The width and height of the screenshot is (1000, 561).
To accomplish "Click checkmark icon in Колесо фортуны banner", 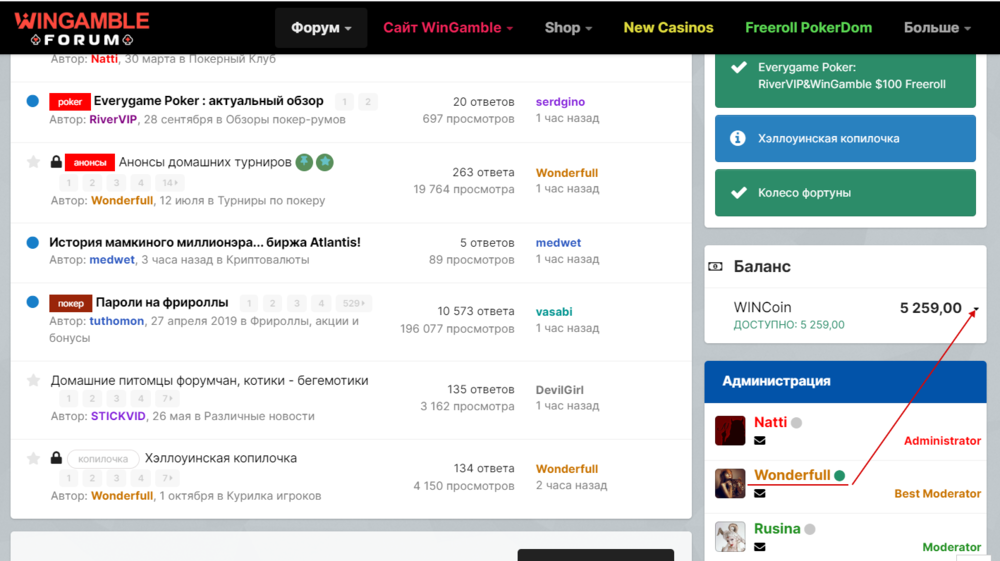I will pyautogui.click(x=738, y=193).
